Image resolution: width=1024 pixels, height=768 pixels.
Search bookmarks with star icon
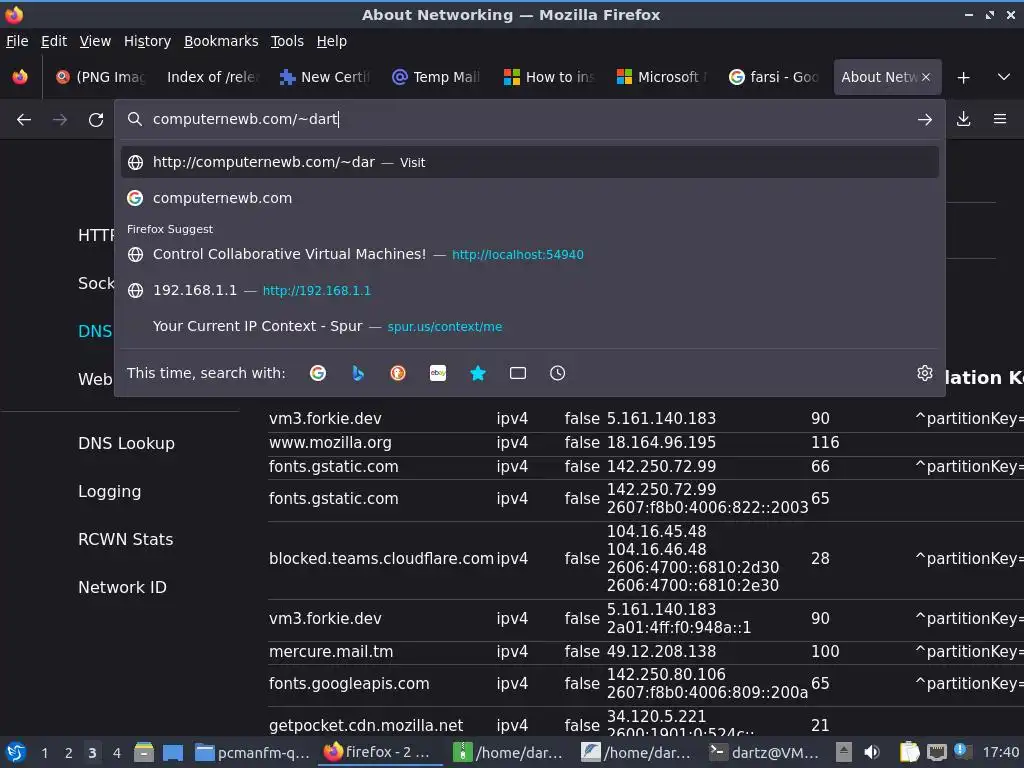478,373
